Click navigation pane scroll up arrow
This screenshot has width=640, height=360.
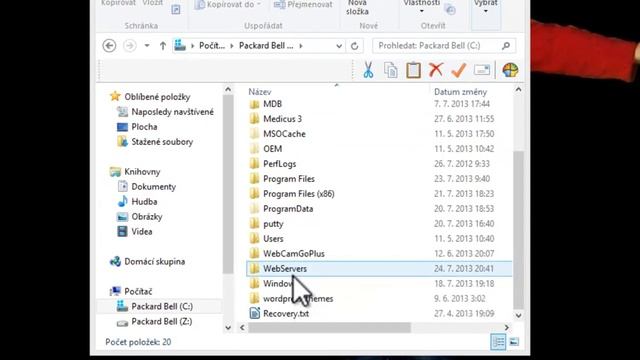click(x=228, y=89)
